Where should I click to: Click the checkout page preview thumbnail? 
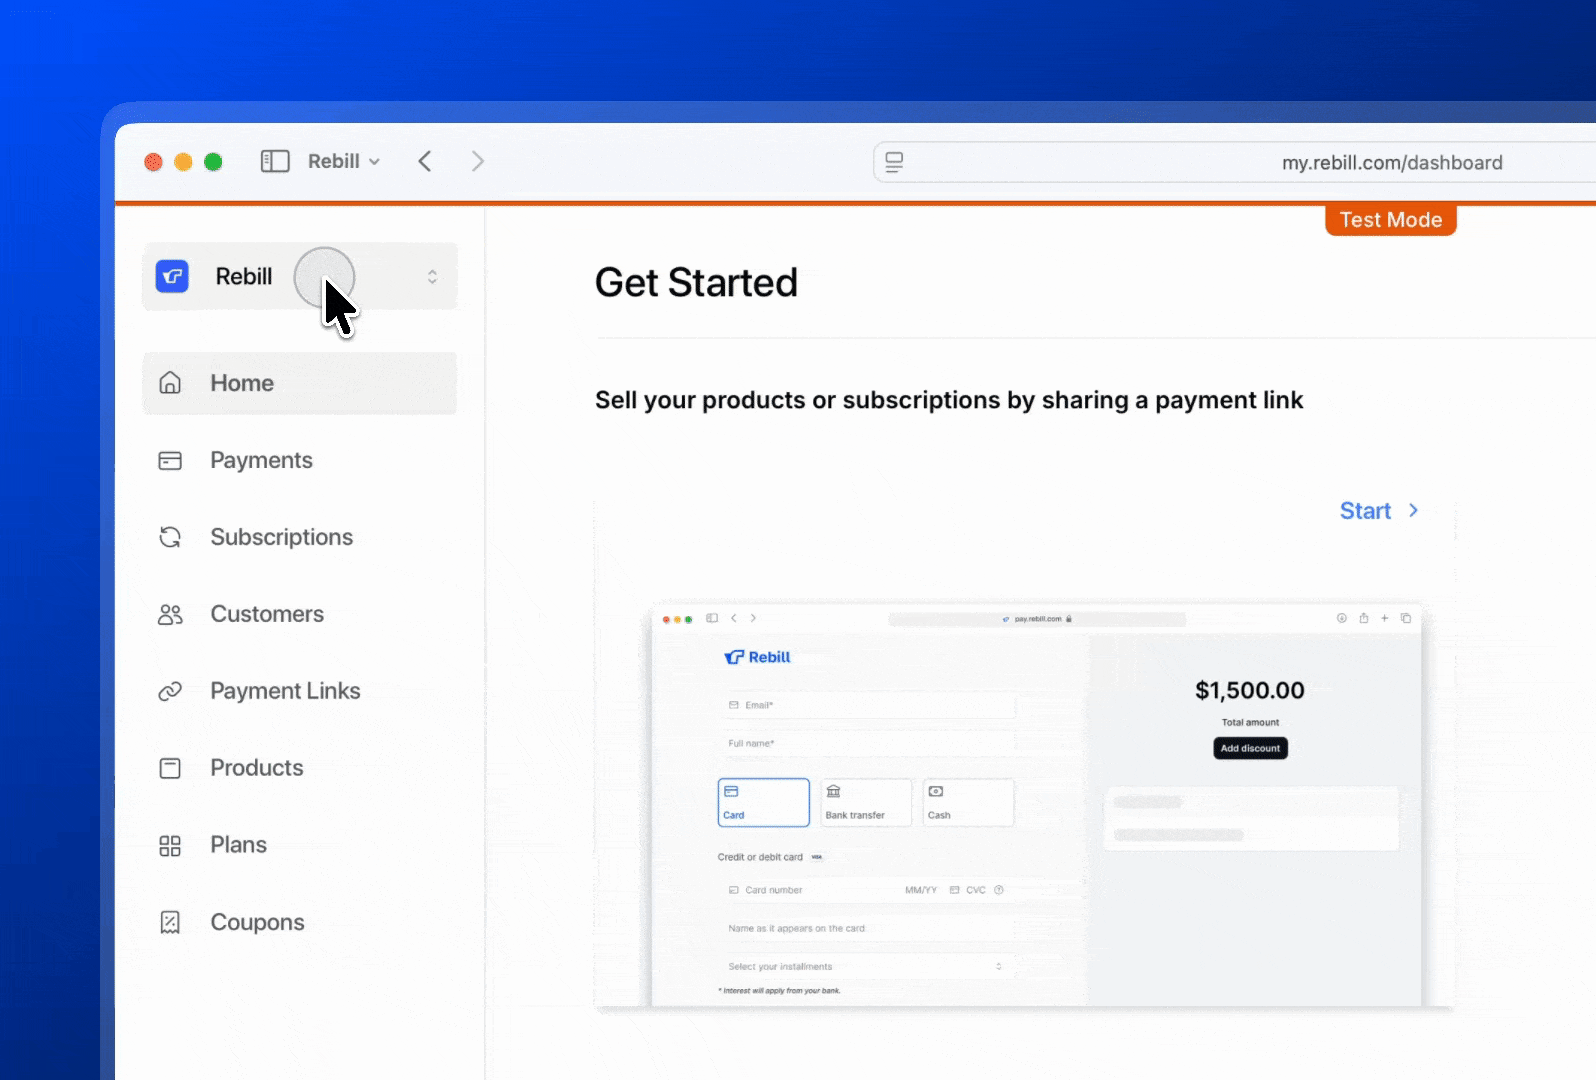click(1035, 805)
